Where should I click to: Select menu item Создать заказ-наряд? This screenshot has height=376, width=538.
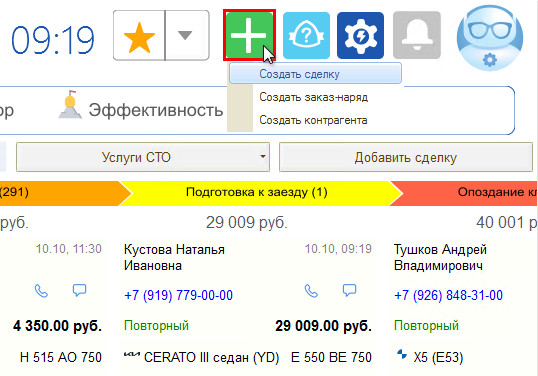[314, 97]
